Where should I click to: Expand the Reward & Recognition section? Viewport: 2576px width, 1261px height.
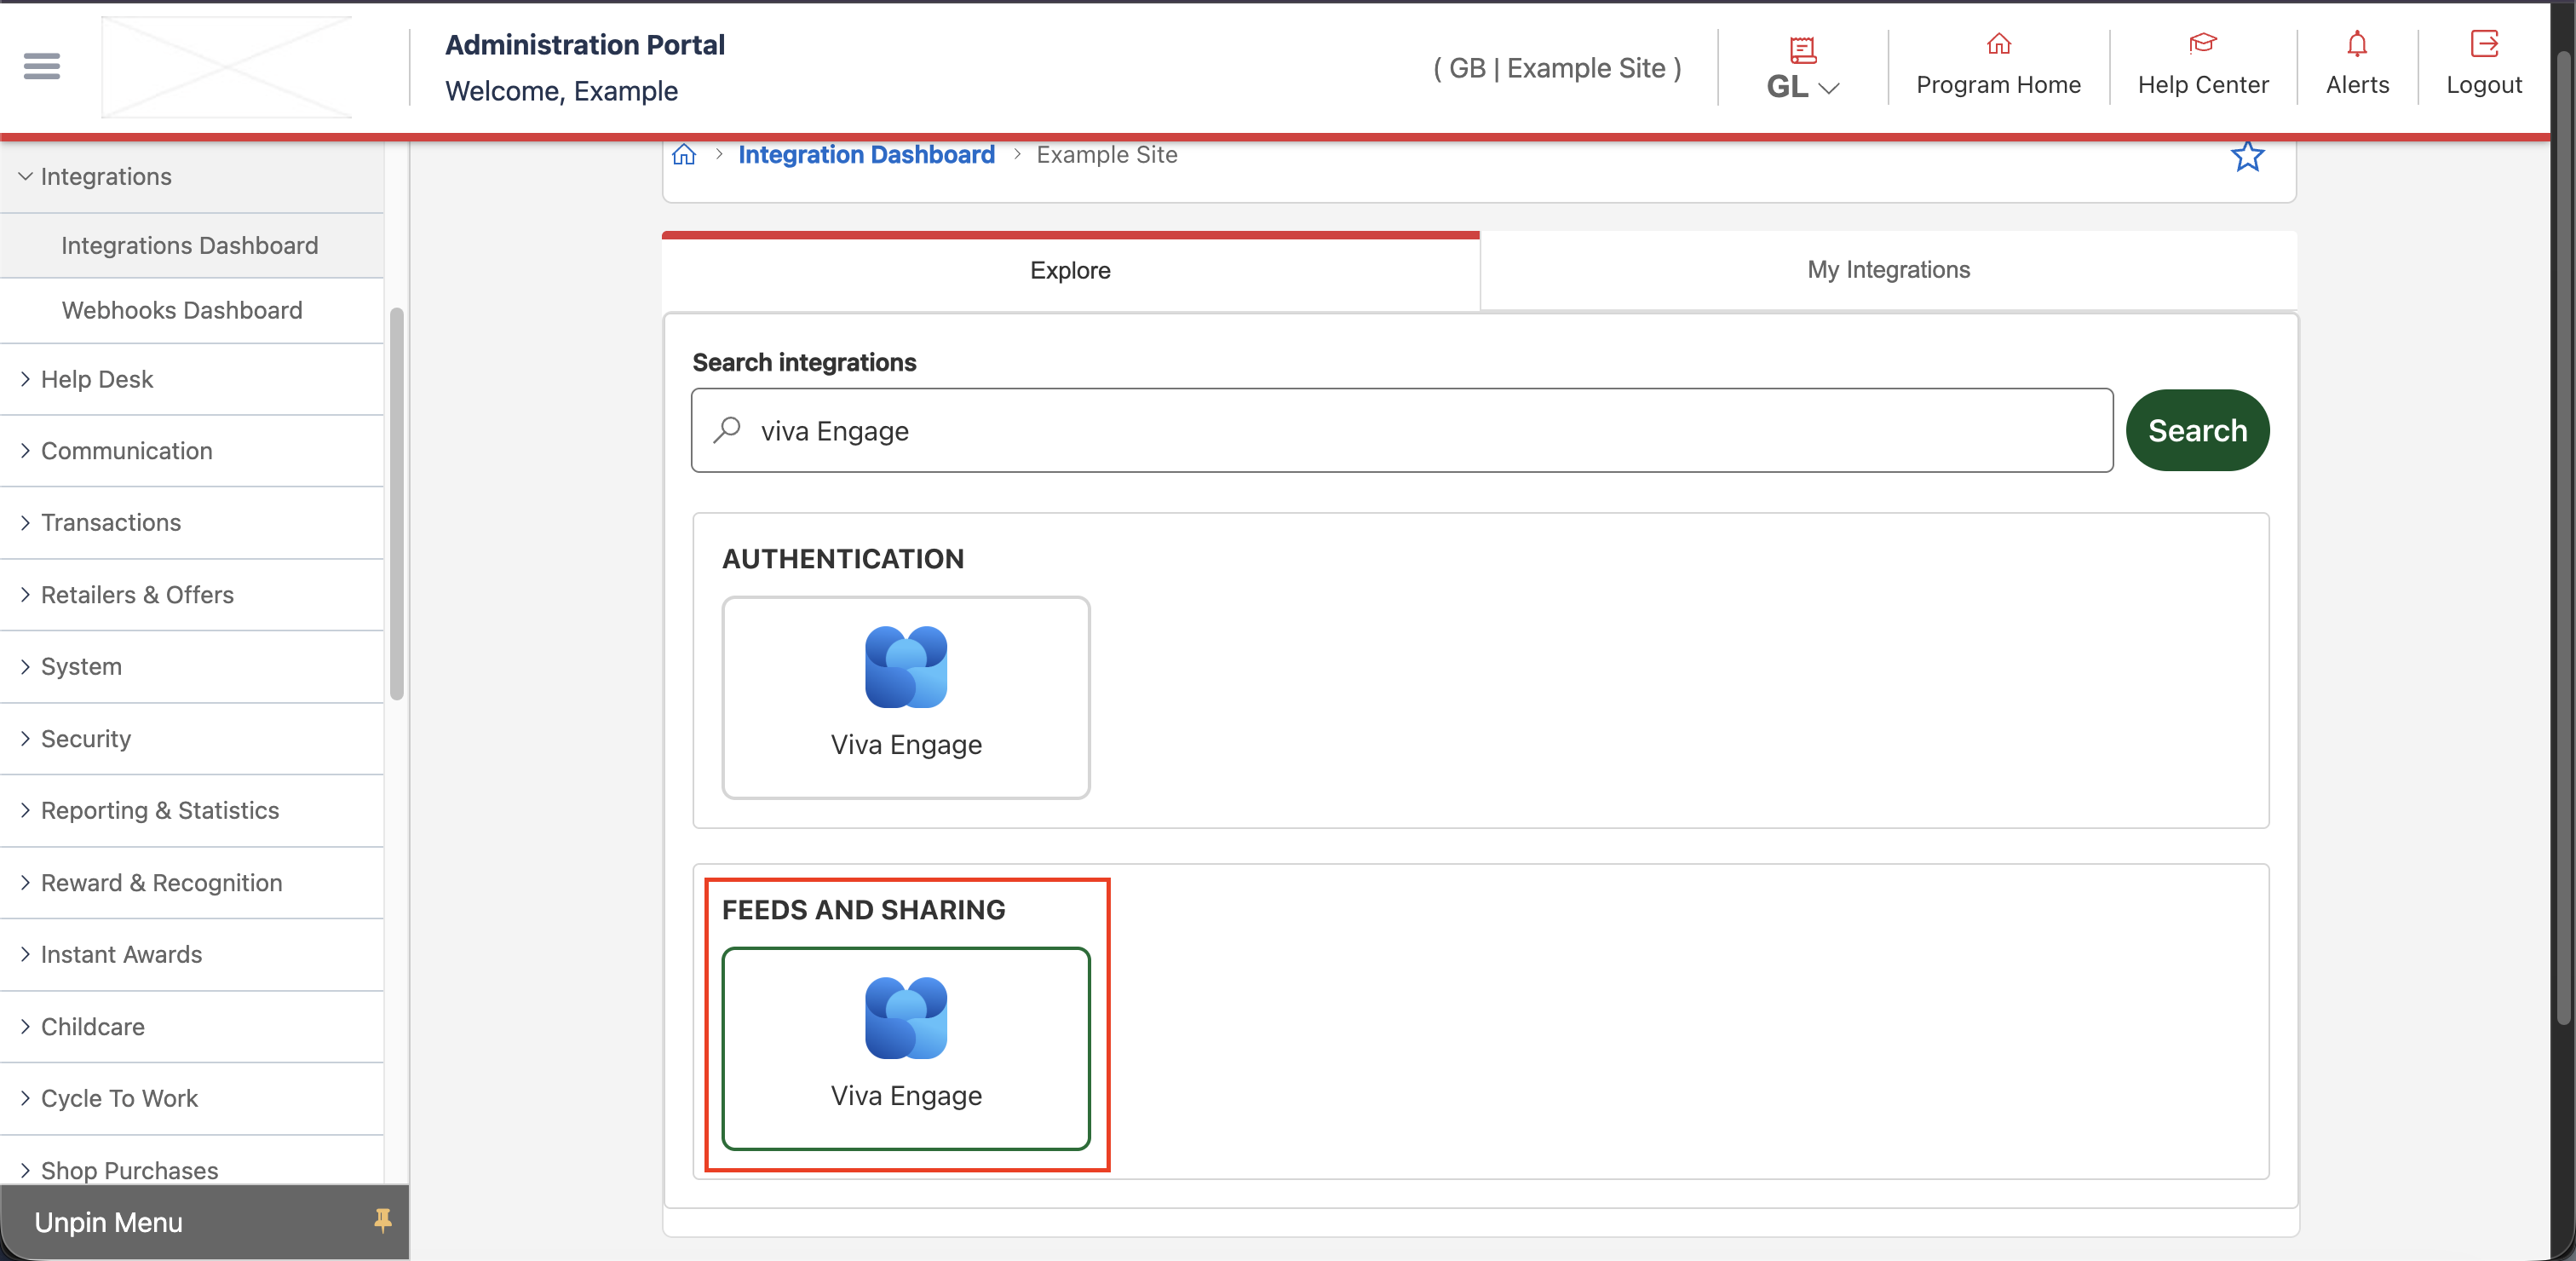(x=192, y=883)
